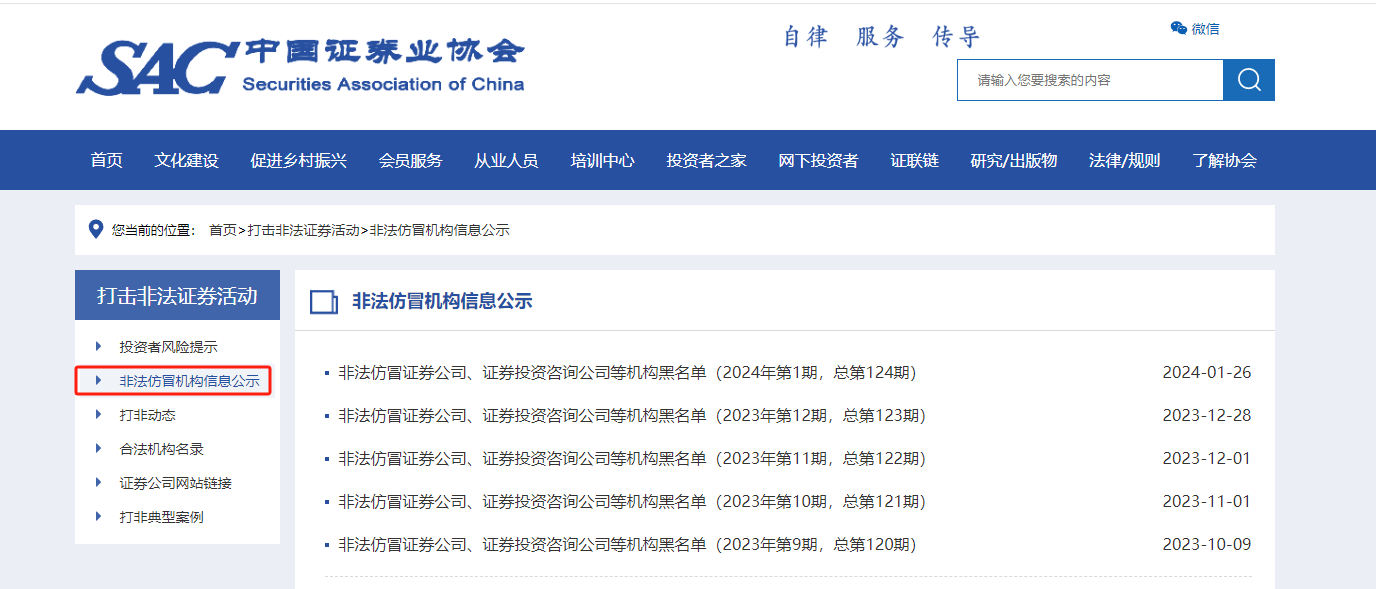Open 法律/规则 navigation menu item
The width and height of the screenshot is (1376, 589).
tap(1124, 160)
